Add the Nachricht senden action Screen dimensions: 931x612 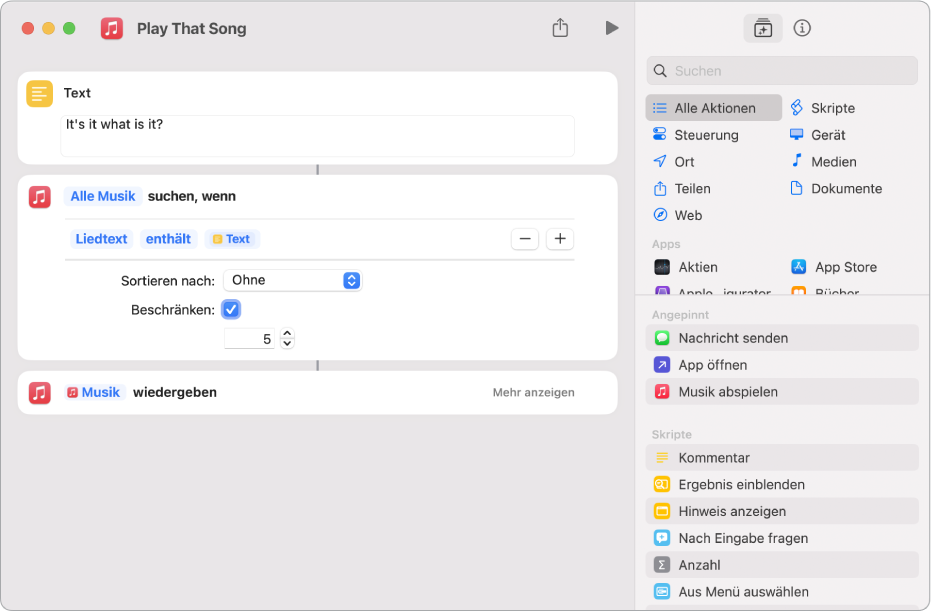[782, 338]
